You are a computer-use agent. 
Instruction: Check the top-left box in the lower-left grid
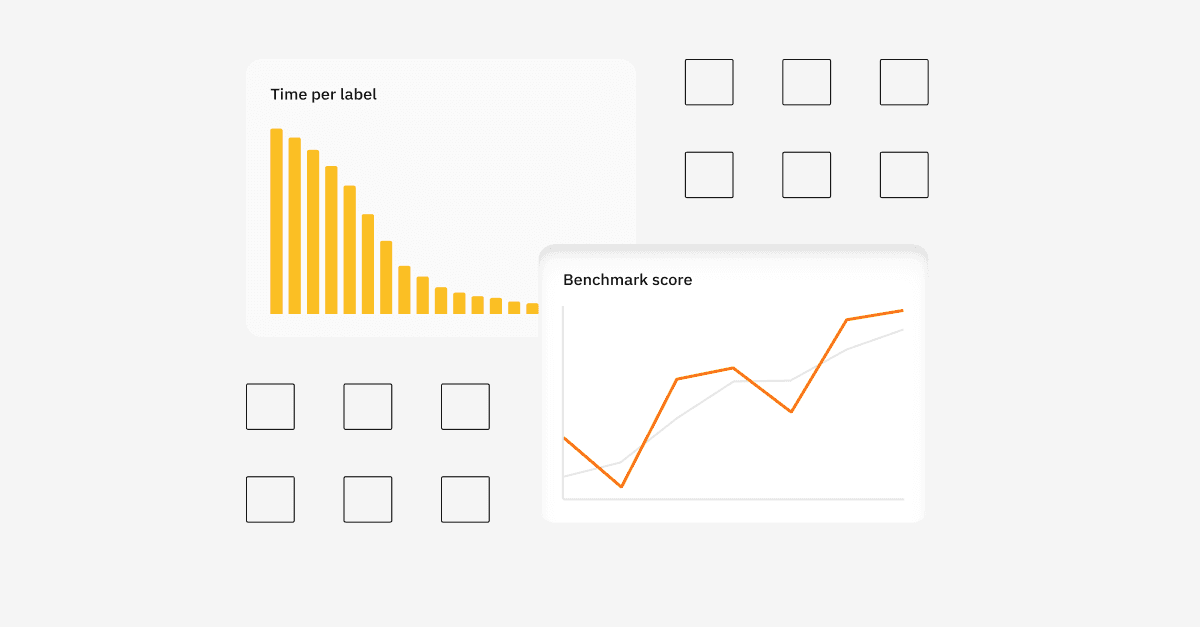[x=270, y=407]
